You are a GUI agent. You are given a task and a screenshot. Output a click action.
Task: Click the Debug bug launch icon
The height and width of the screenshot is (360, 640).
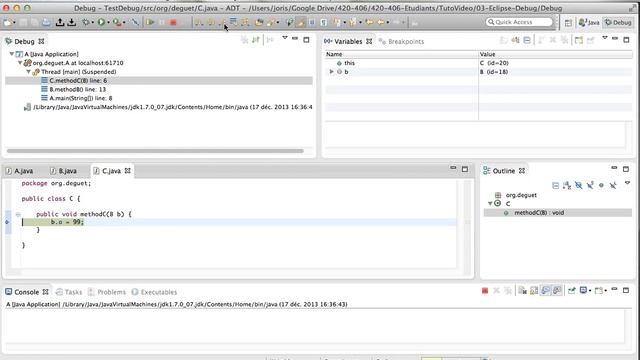tap(86, 22)
